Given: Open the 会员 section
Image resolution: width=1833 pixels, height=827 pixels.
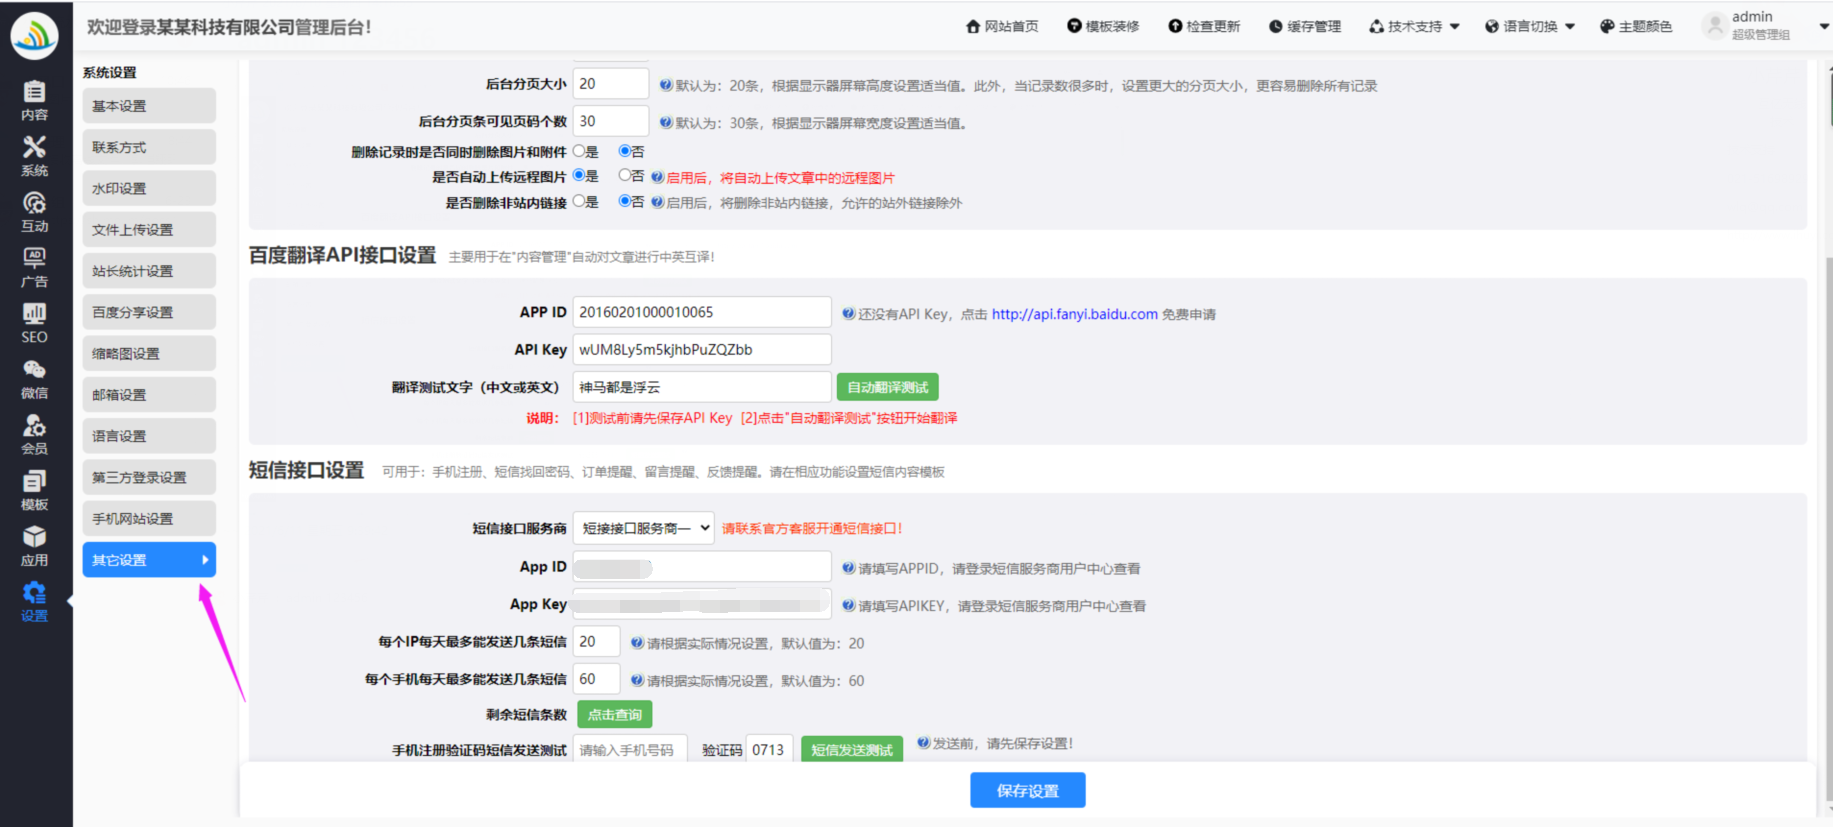Looking at the screenshot, I should pyautogui.click(x=34, y=435).
